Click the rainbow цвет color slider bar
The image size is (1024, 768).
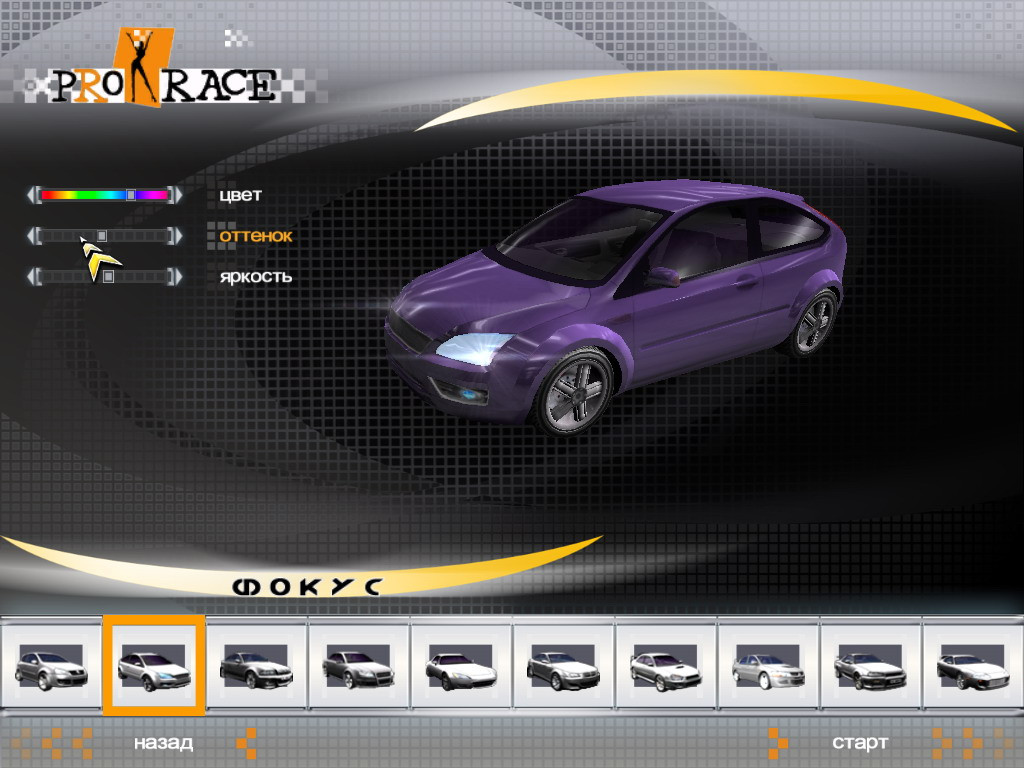[x=104, y=195]
